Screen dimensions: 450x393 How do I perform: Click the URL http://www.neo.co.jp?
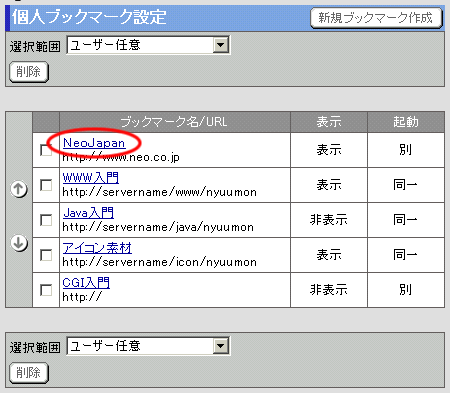121,157
